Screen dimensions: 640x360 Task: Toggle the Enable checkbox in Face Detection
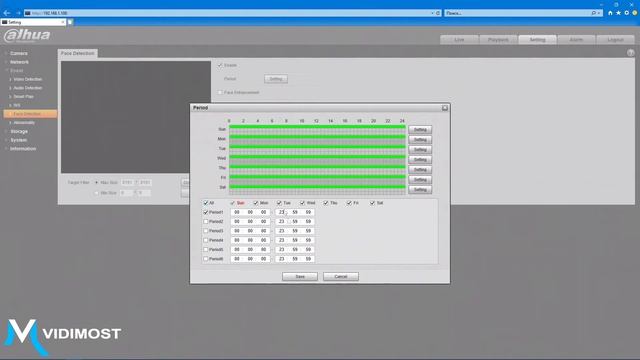[220, 65]
